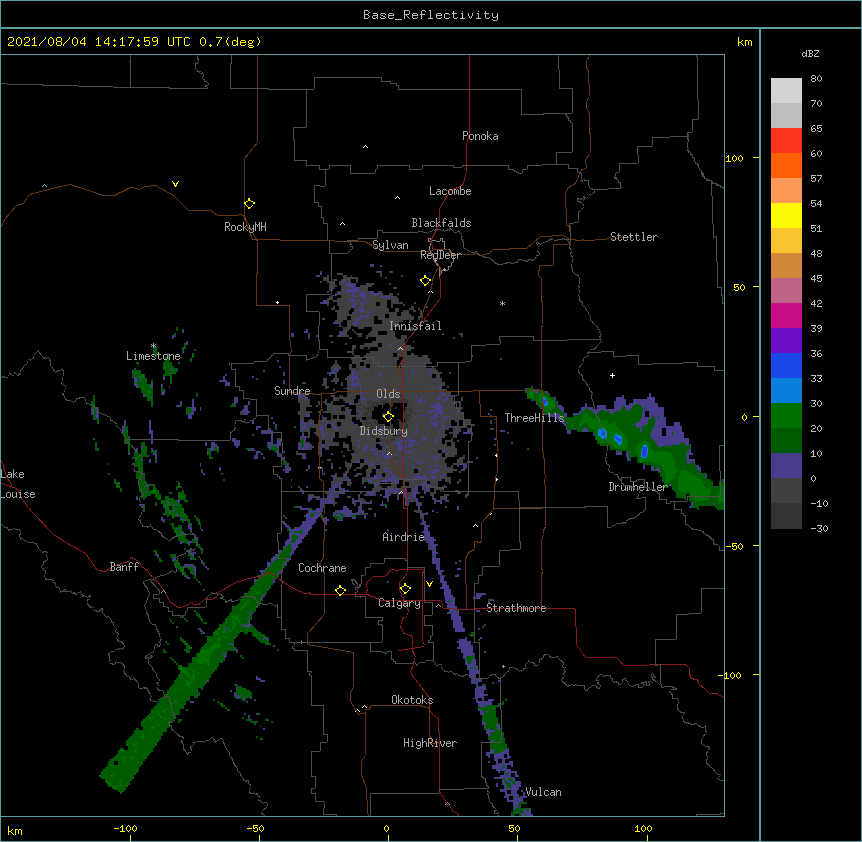Click the -100 tick on the bottom axis
862x842 pixels.
(x=125, y=828)
